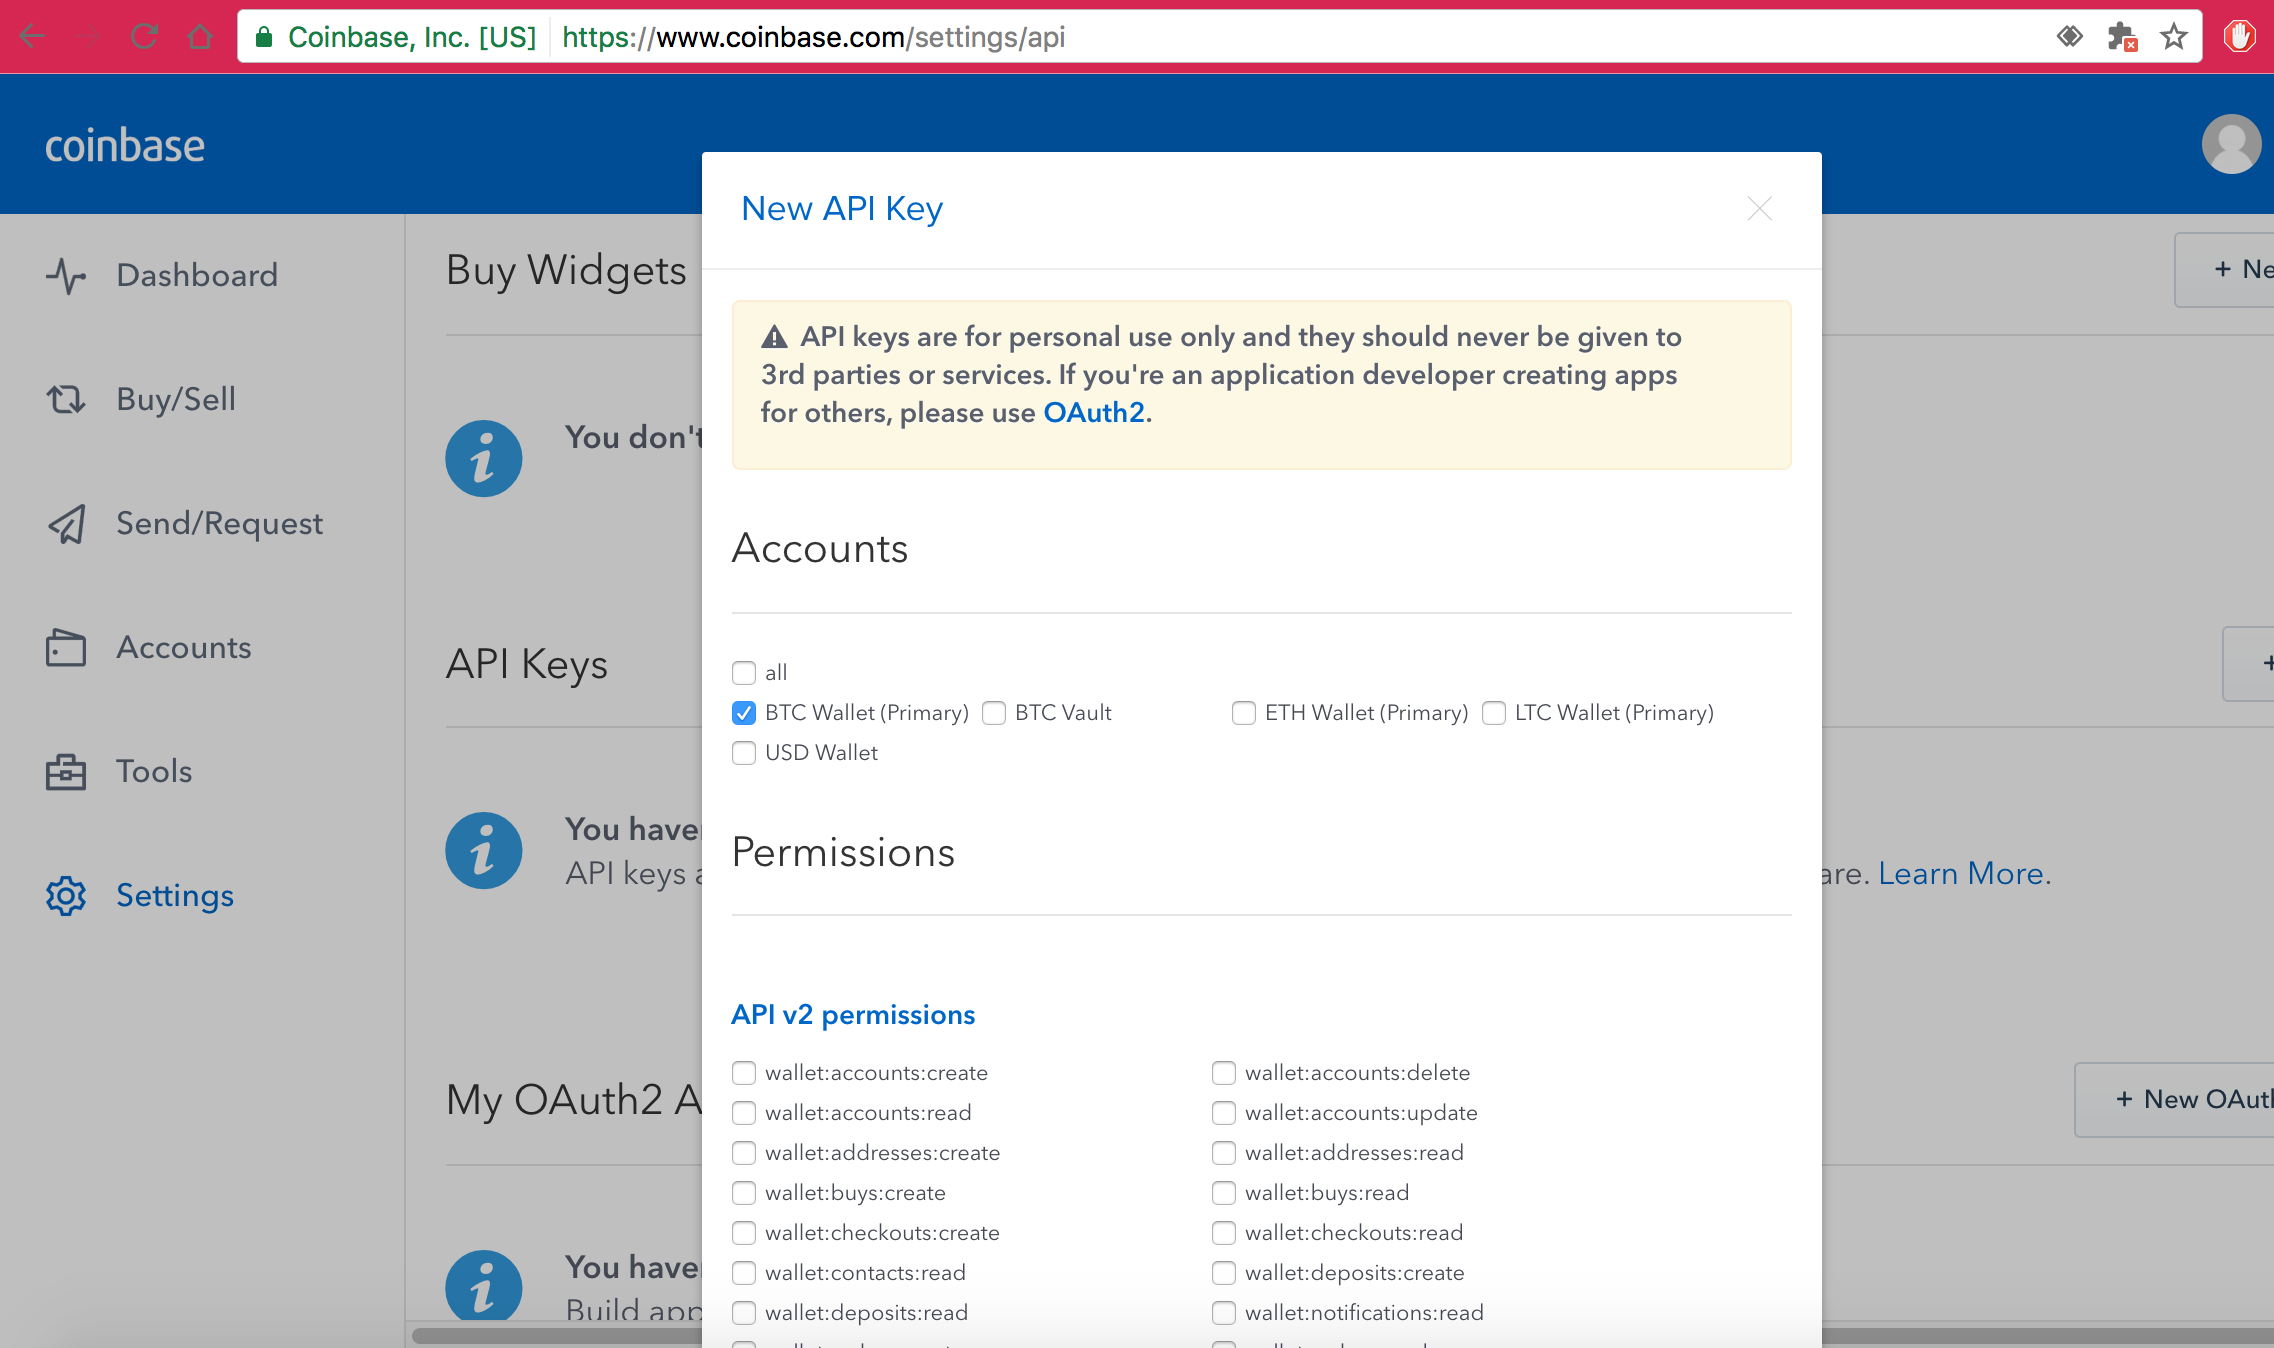
Task: Bookmark page with the star icon
Action: [2173, 38]
